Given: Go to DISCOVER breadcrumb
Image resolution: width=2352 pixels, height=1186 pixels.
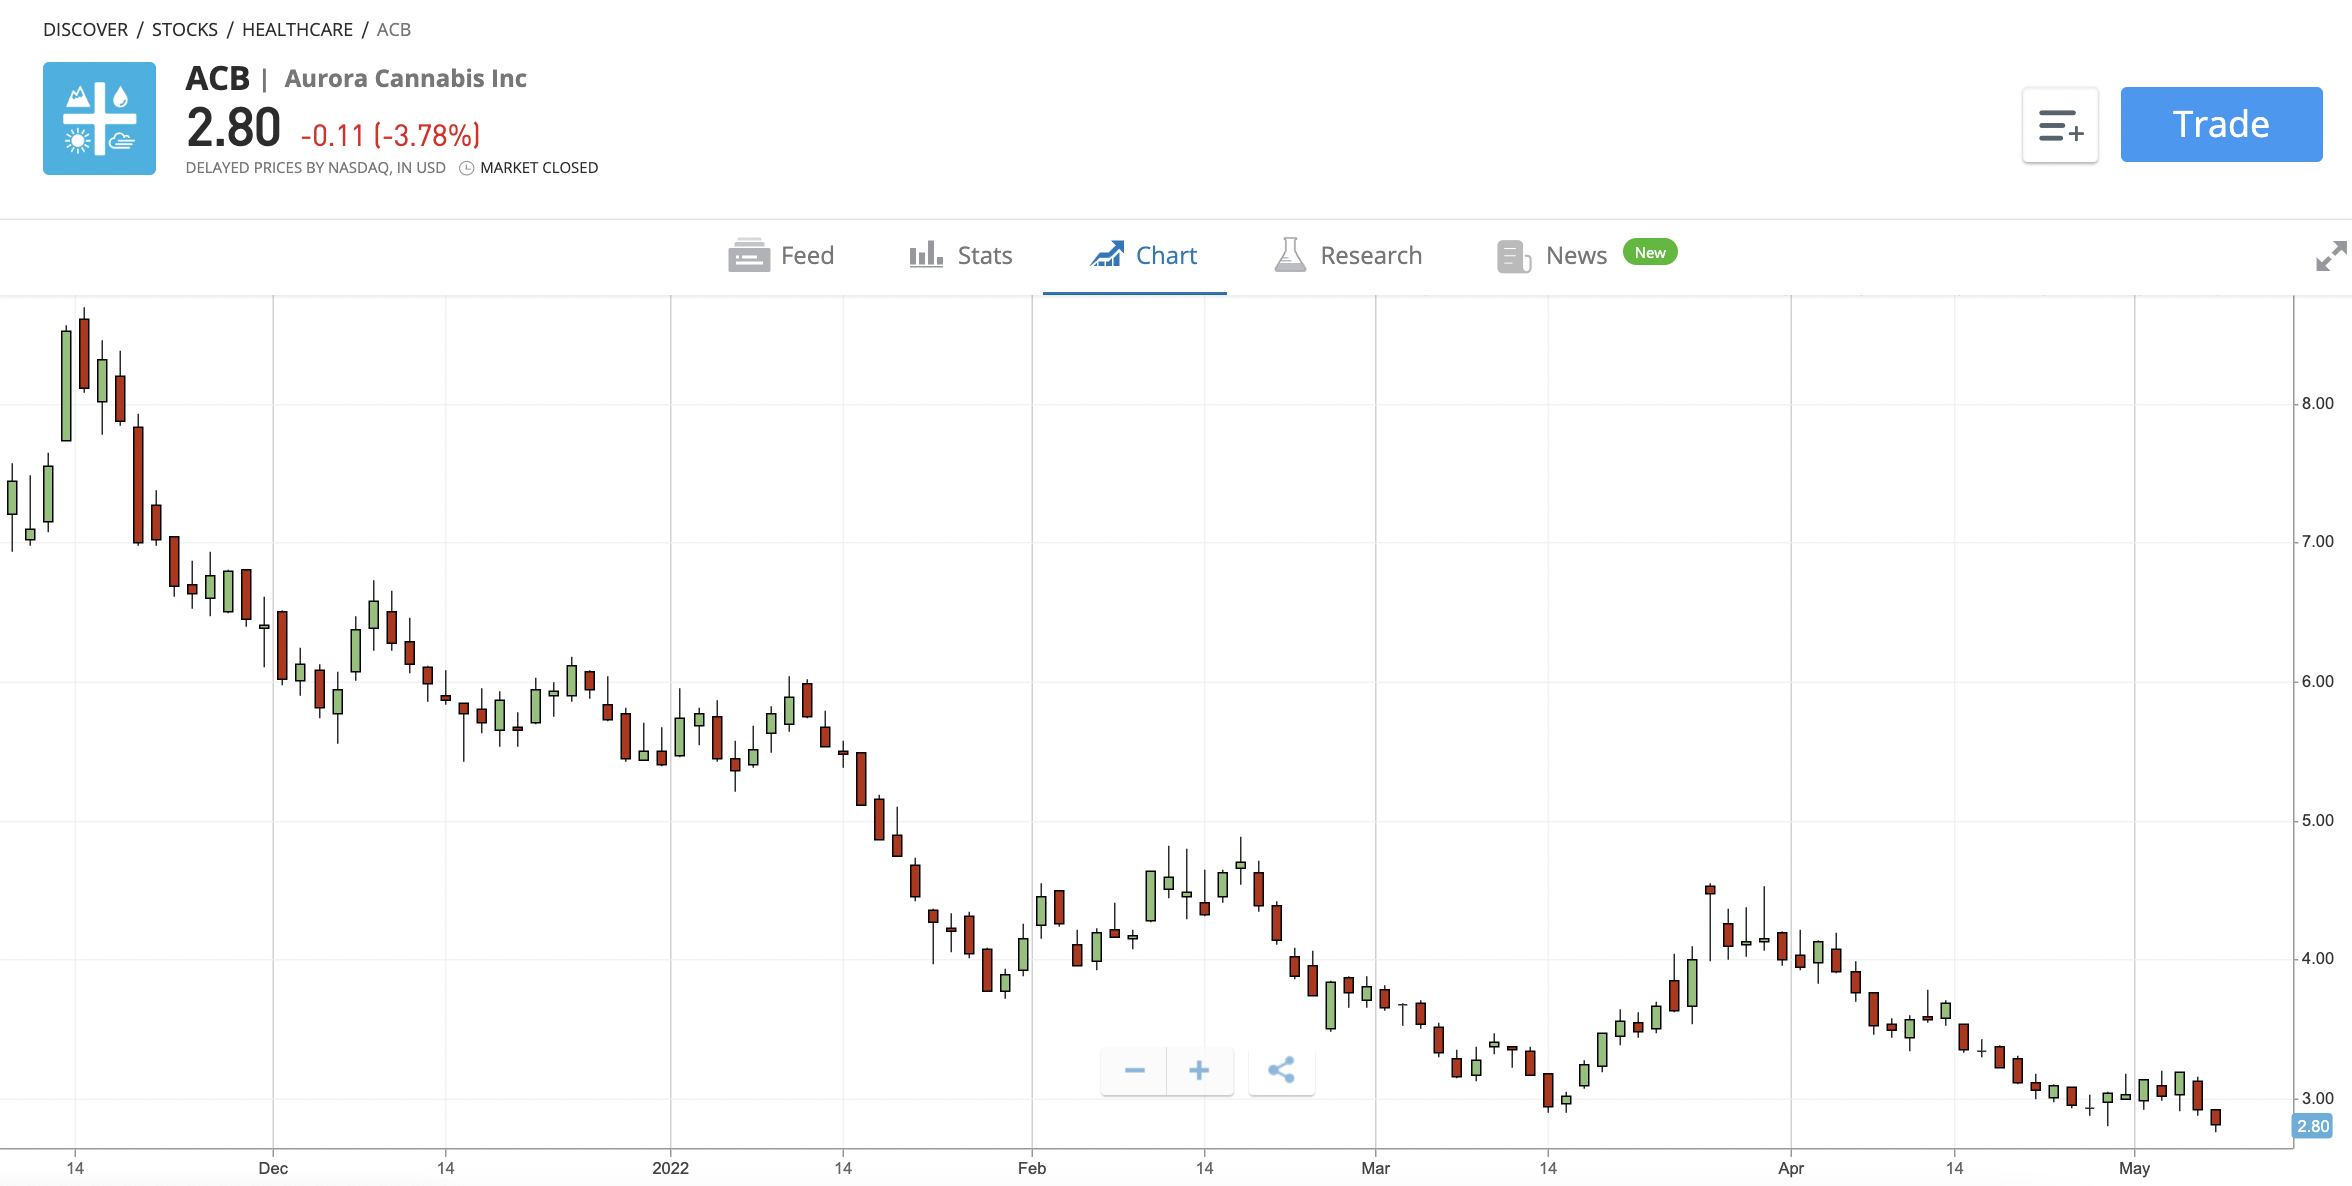Looking at the screenshot, I should point(85,30).
